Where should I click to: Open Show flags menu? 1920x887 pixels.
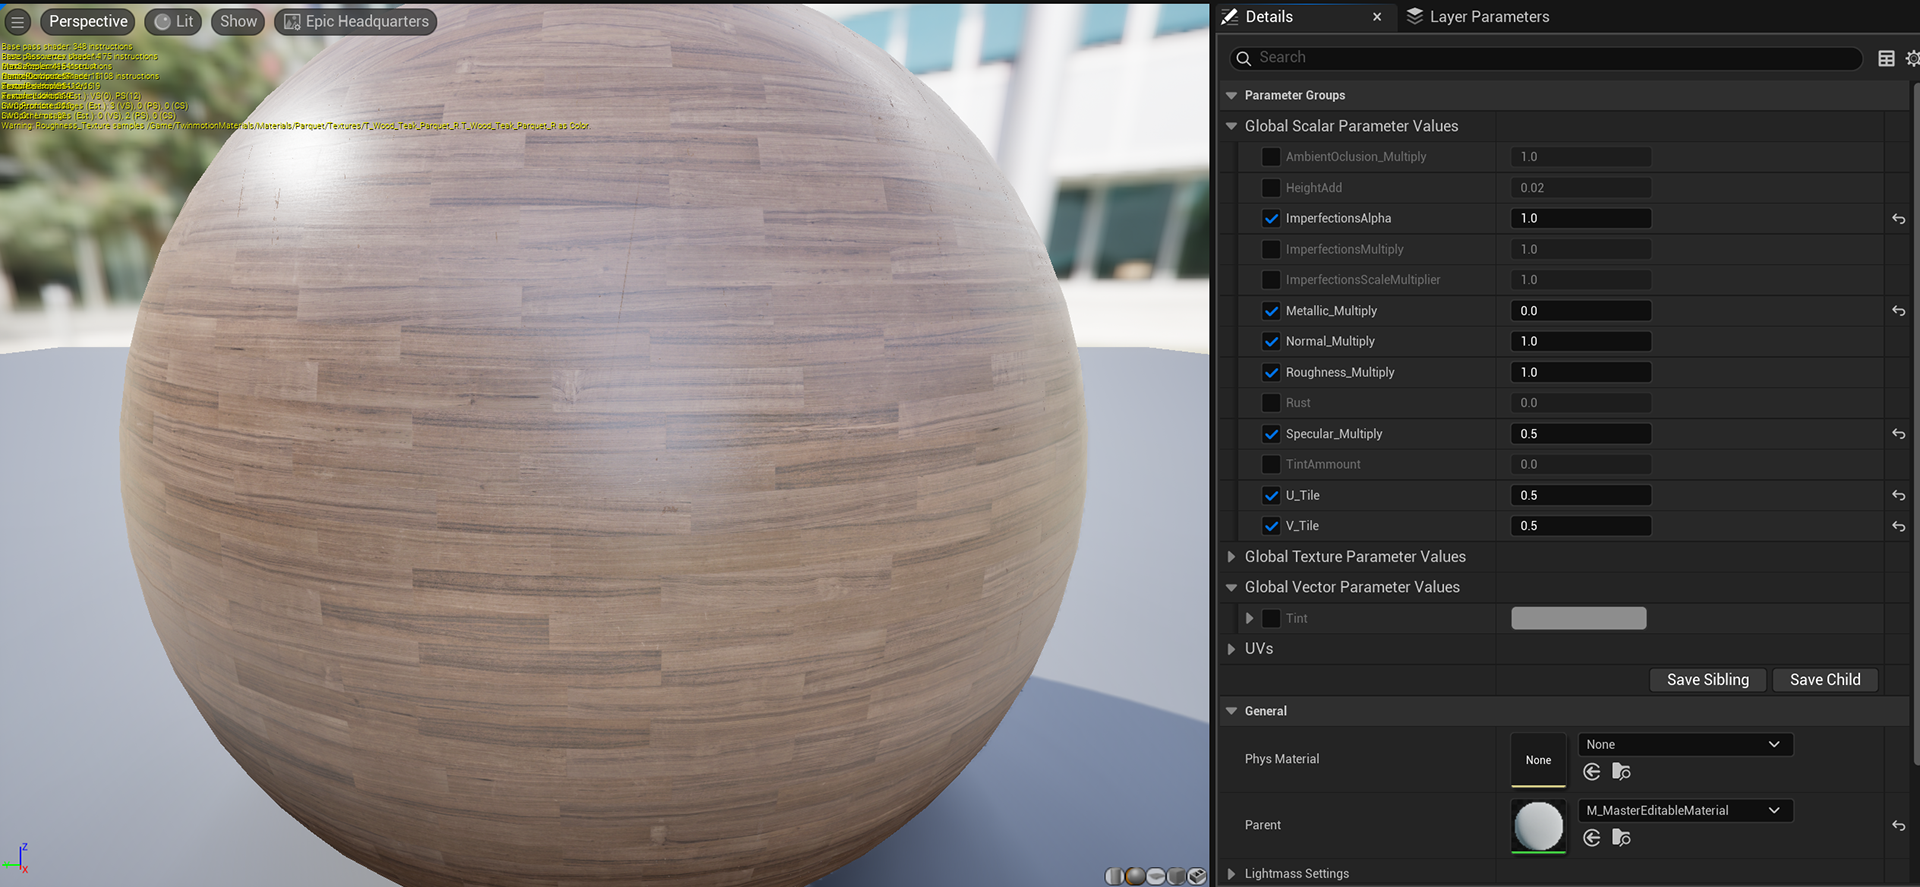238,21
